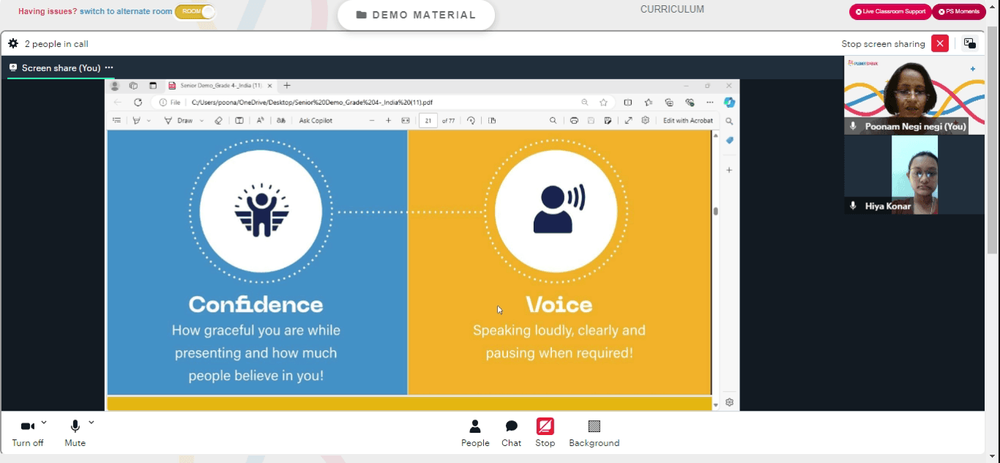Start Read aloud in PDF toolbar

[260, 120]
